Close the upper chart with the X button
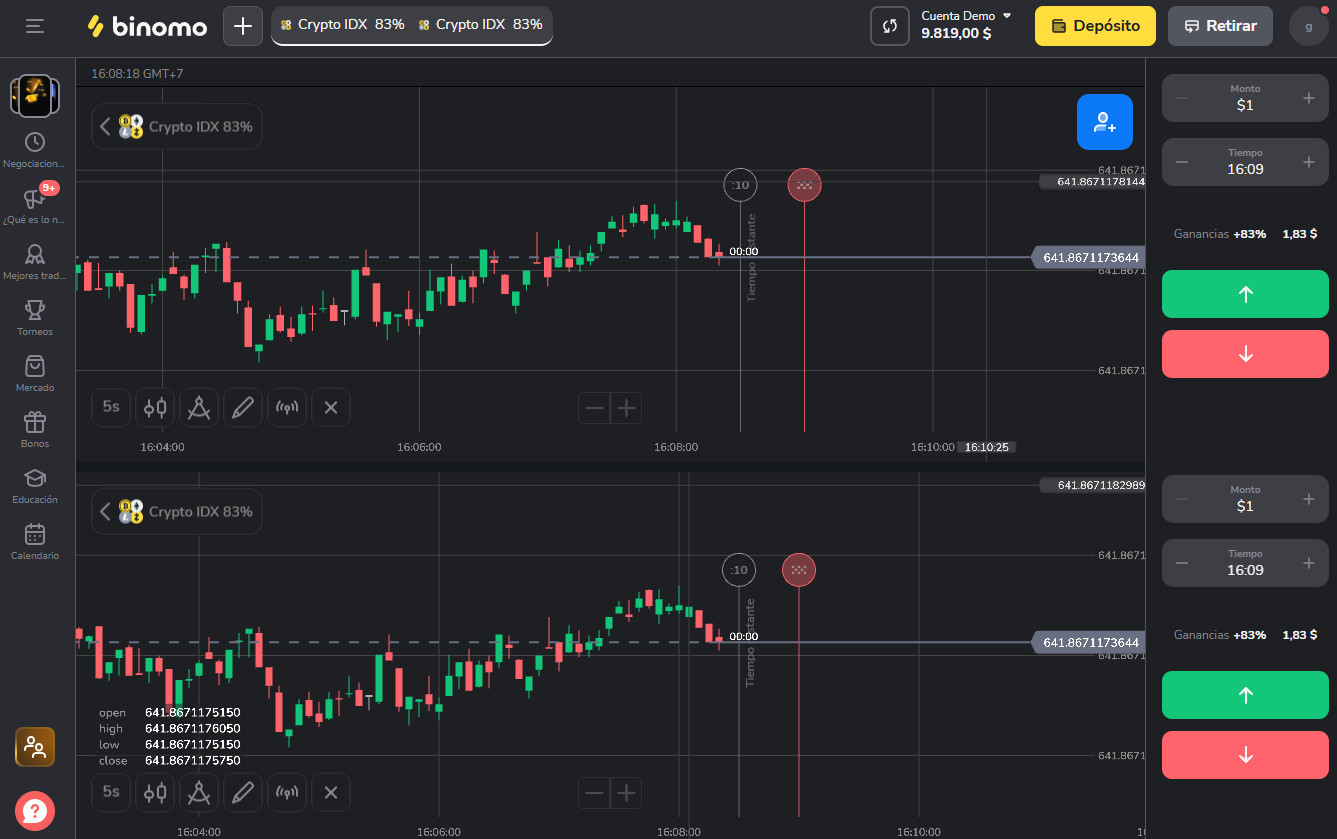Viewport: 1337px width, 839px height. pos(331,407)
